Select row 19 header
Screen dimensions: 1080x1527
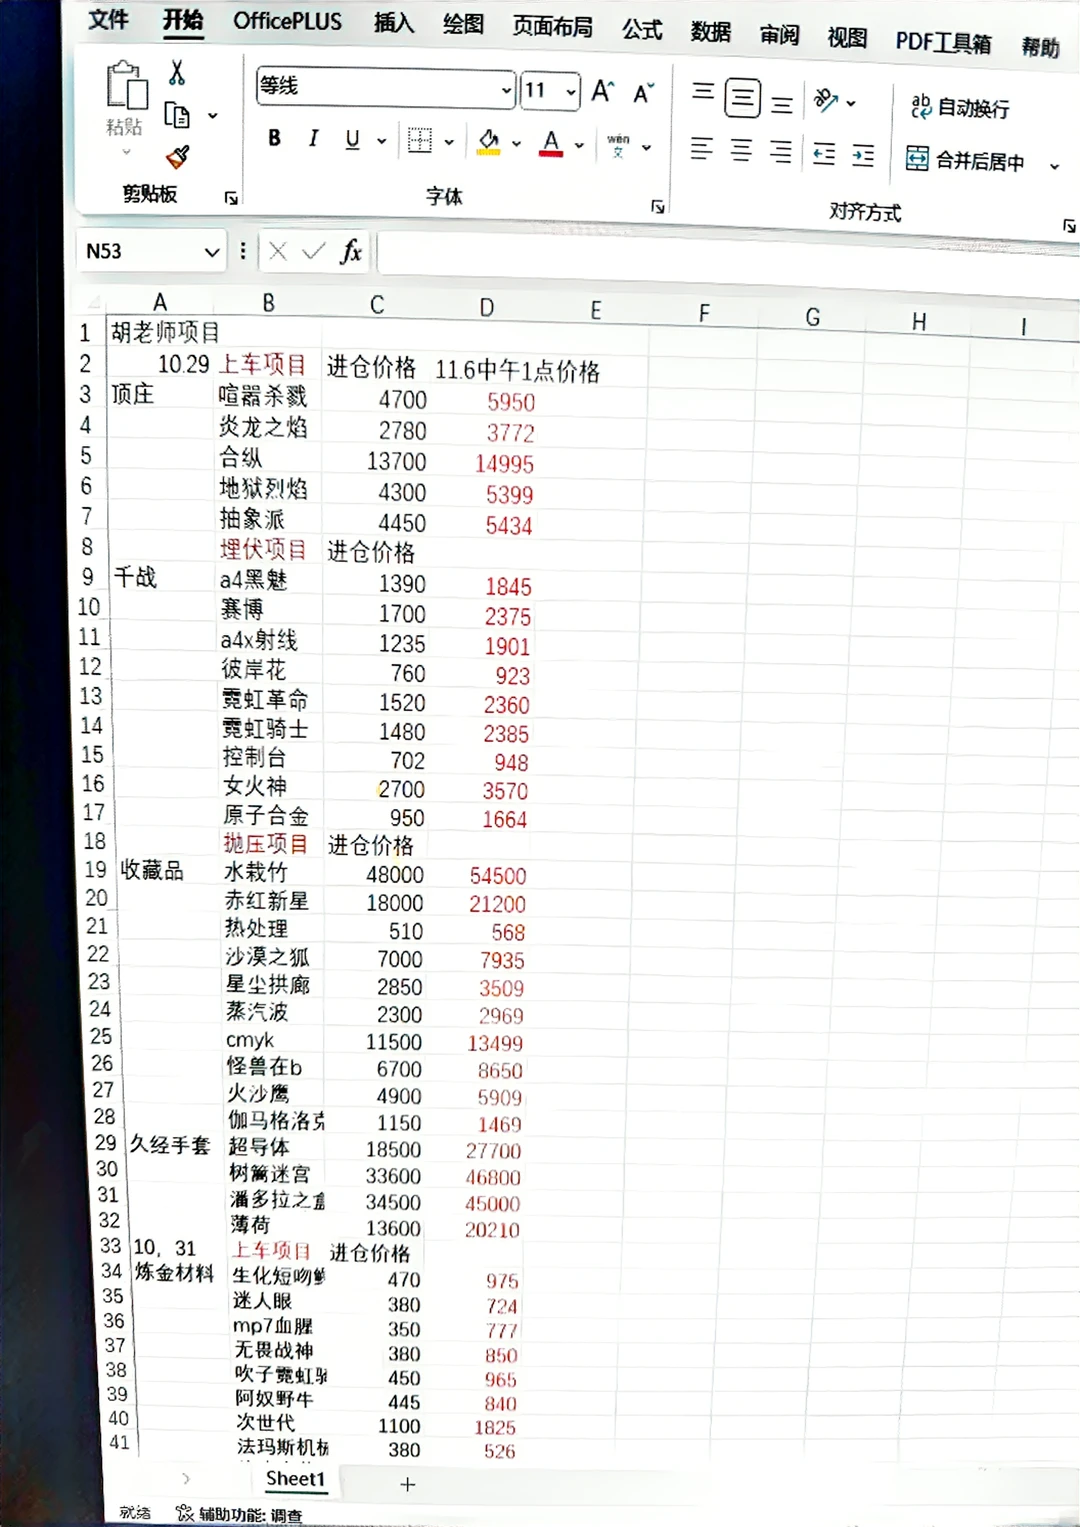tap(96, 870)
